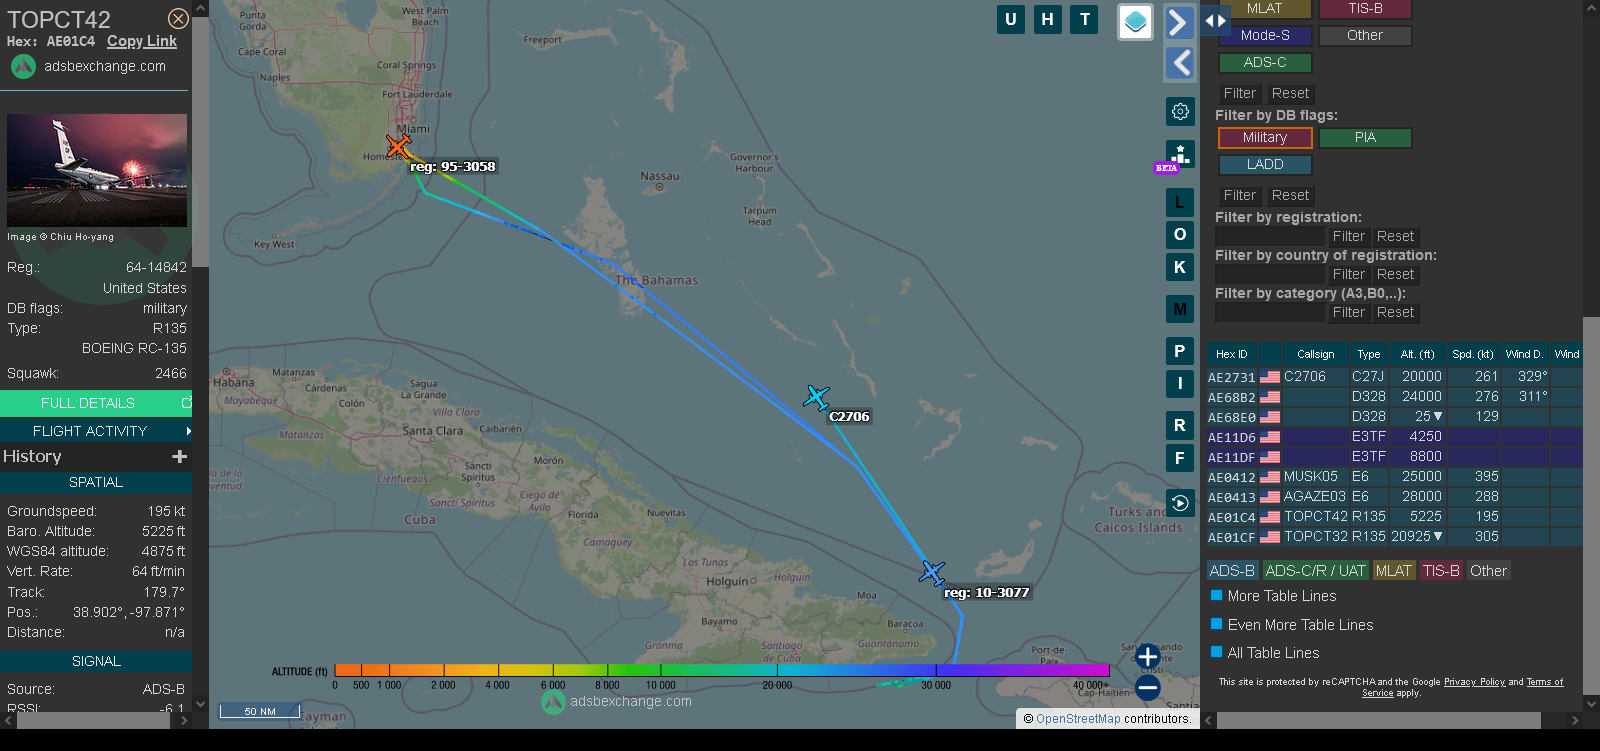Click the T map toggle button
The image size is (1600, 751).
click(1085, 19)
